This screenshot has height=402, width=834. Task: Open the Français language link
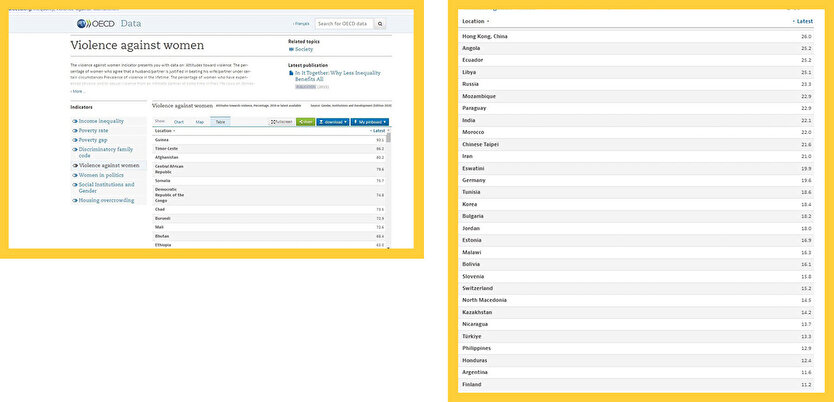point(301,23)
